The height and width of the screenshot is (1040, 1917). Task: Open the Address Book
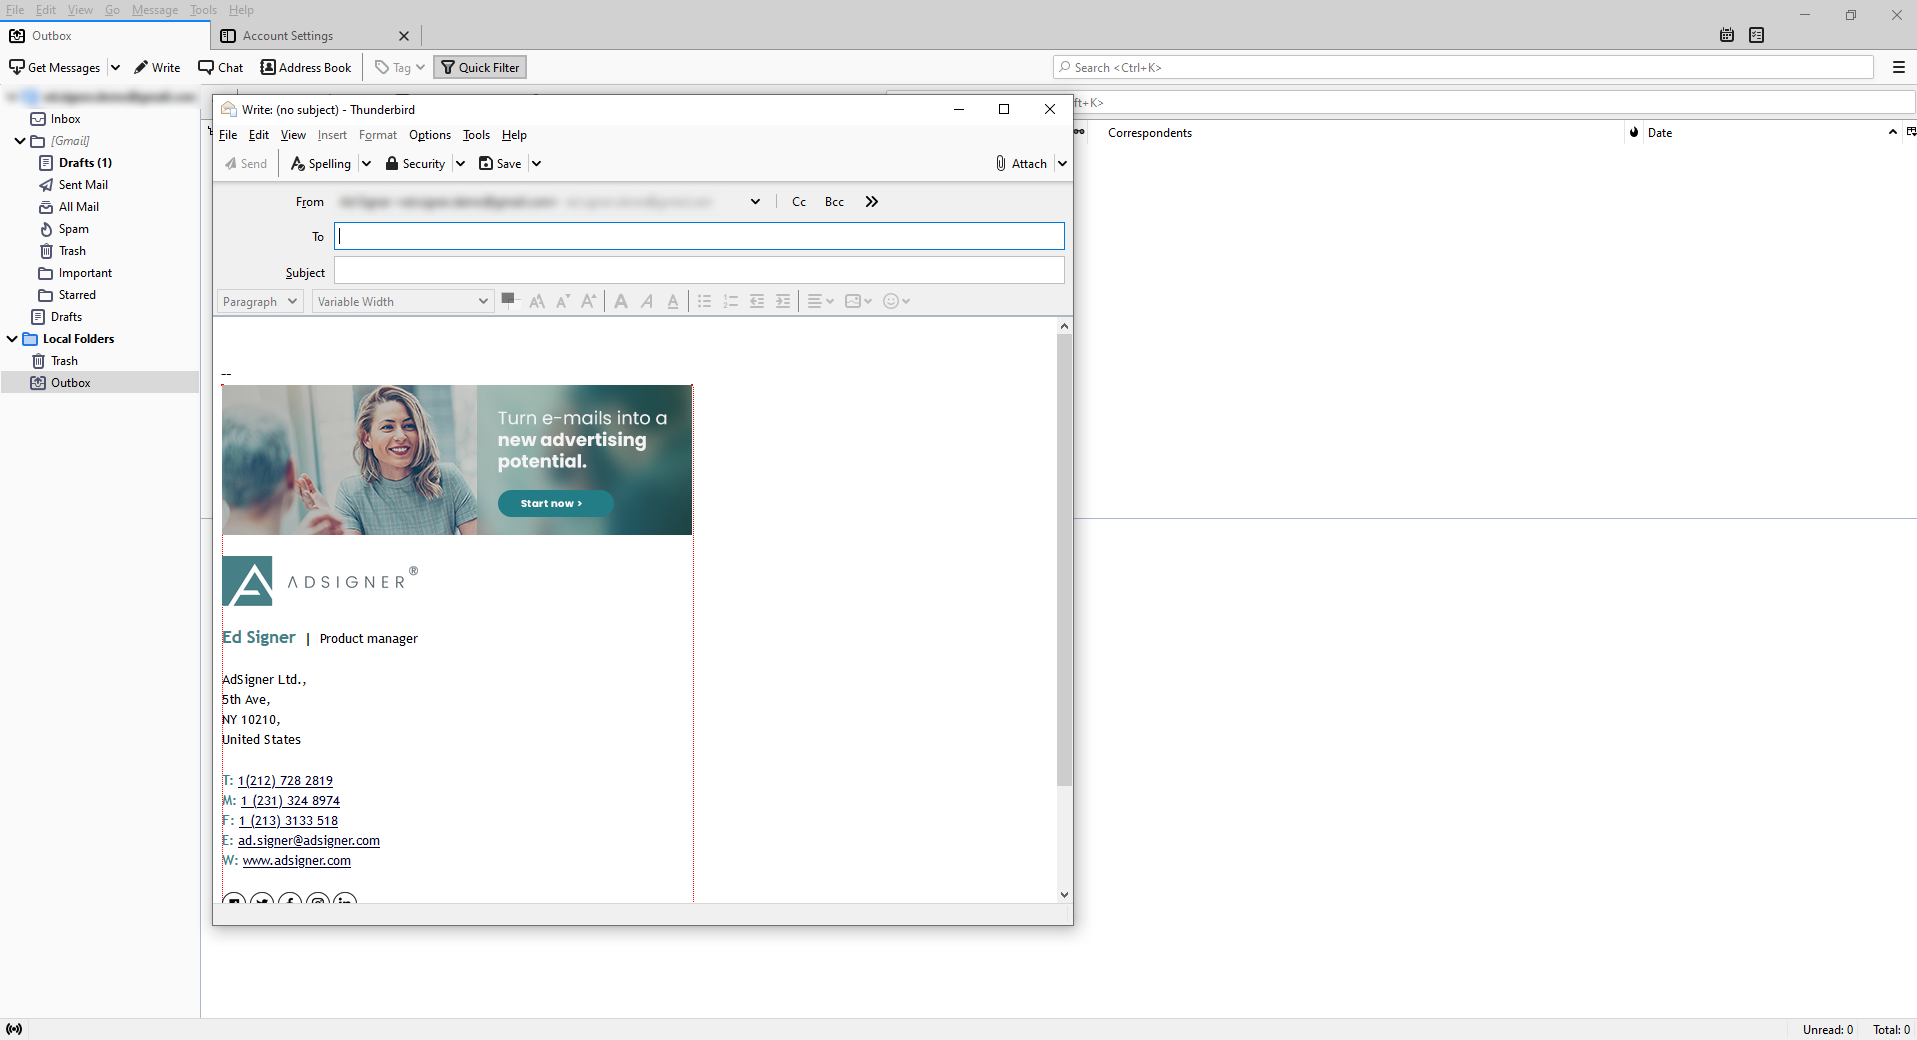306,67
